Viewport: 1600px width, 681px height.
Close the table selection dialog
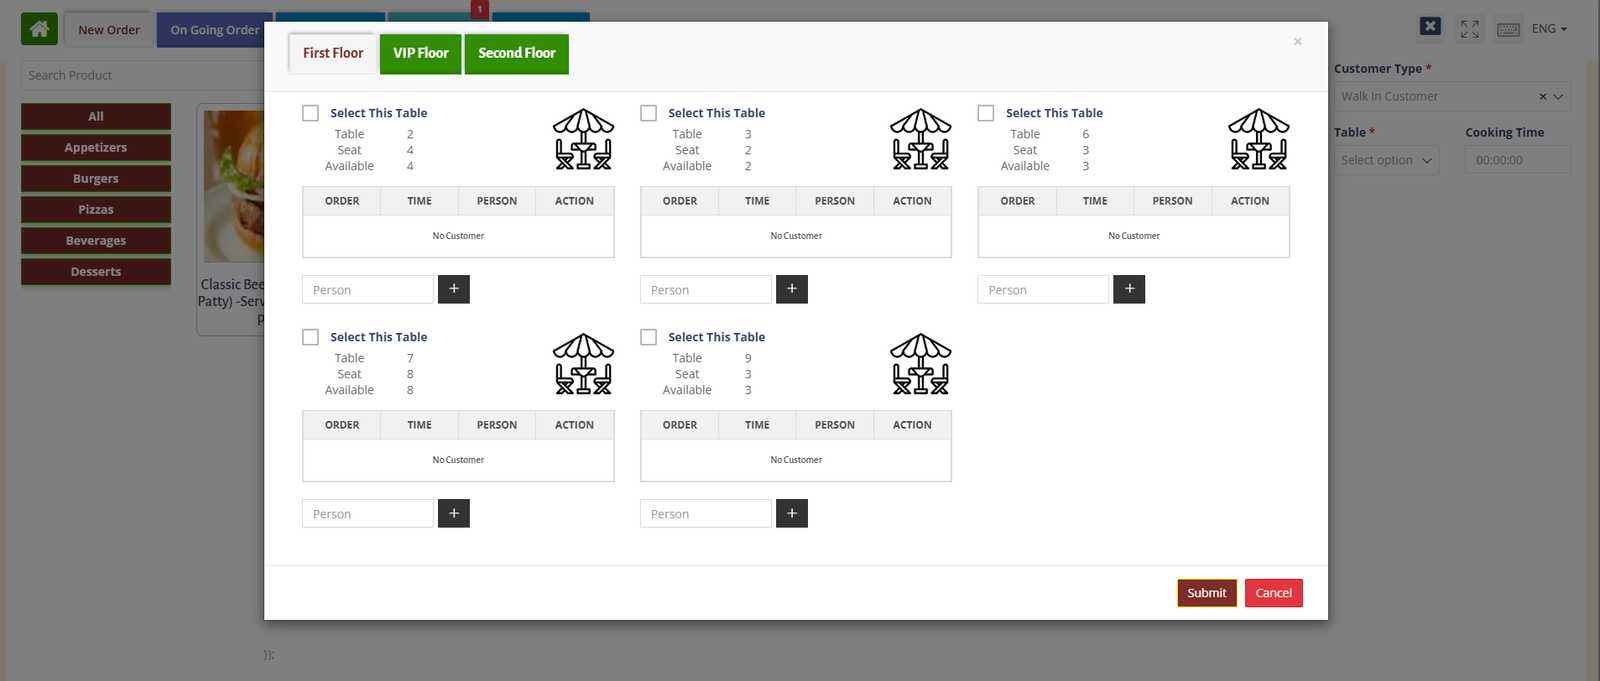(1297, 42)
